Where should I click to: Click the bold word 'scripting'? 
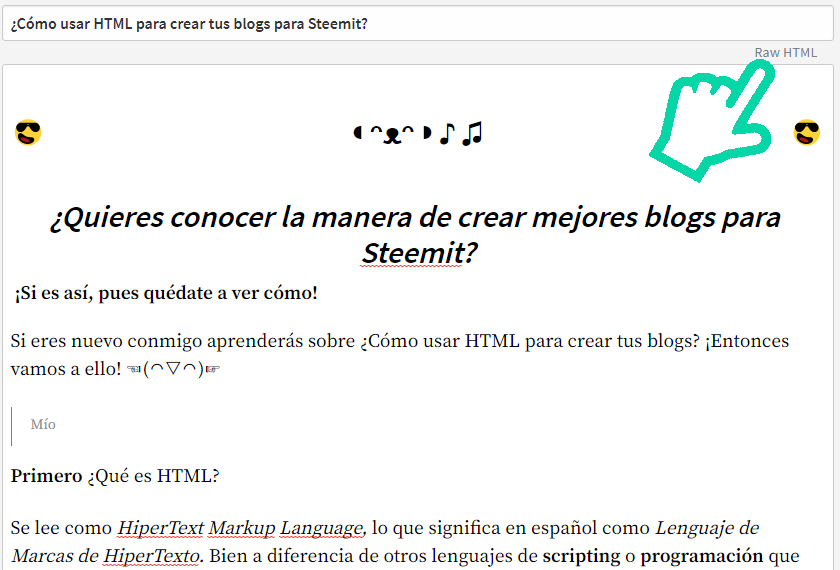coord(581,556)
